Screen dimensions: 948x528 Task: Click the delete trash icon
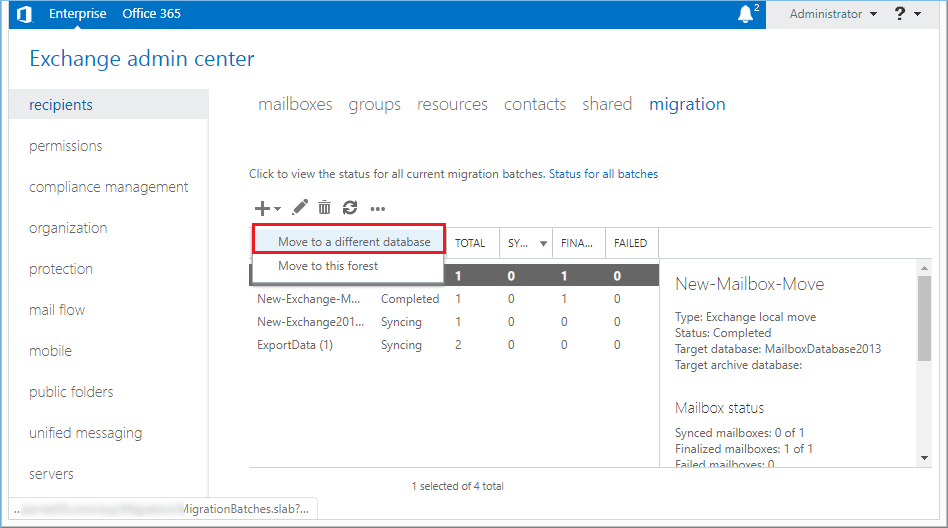(325, 207)
